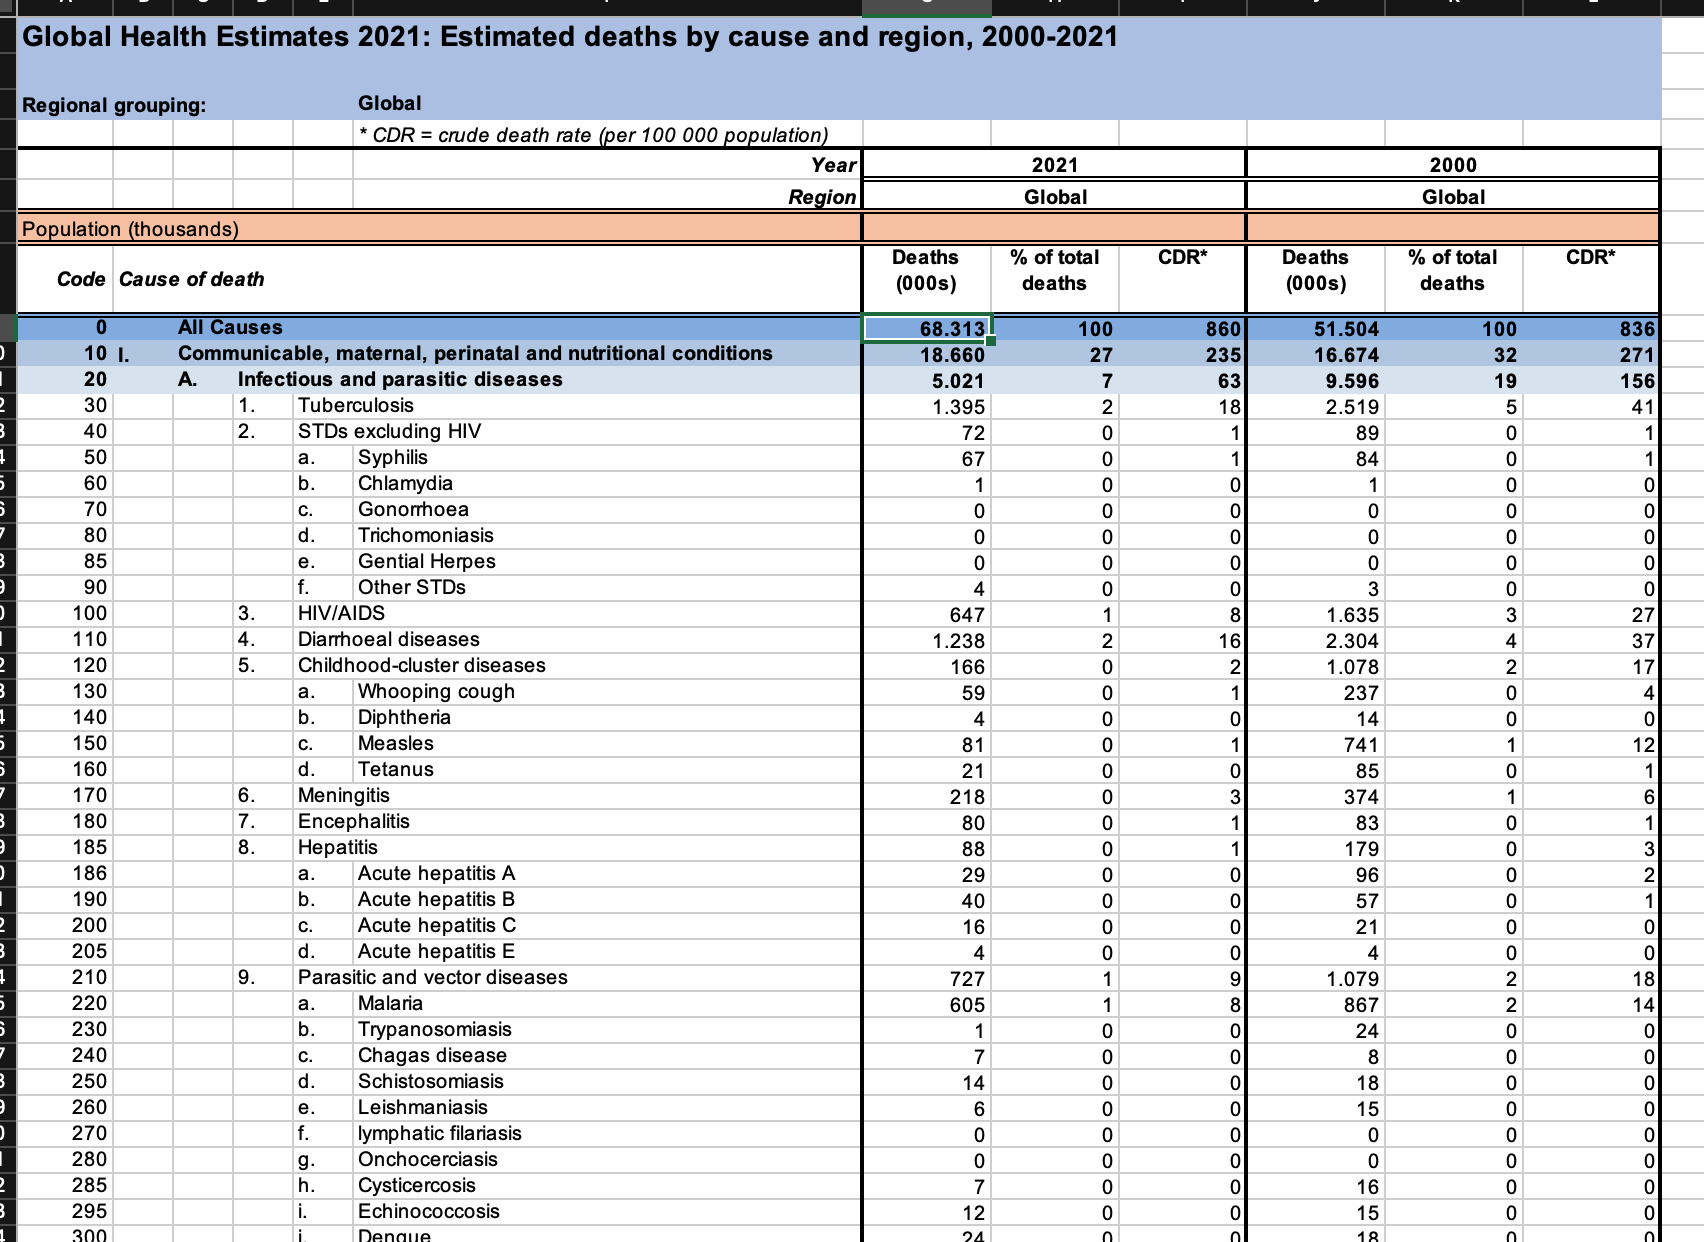Viewport: 1704px width, 1242px height.
Task: Select the 'Whooping cough' cell
Action: point(436,691)
